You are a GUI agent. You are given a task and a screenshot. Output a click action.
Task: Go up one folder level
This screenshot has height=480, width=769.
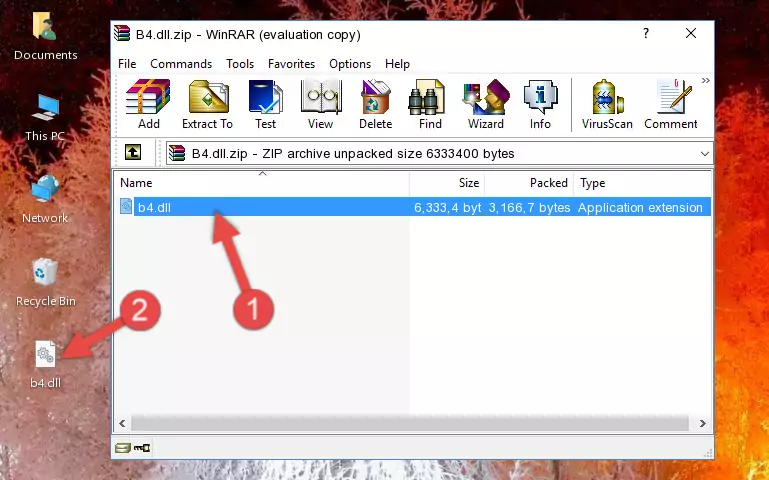133,152
